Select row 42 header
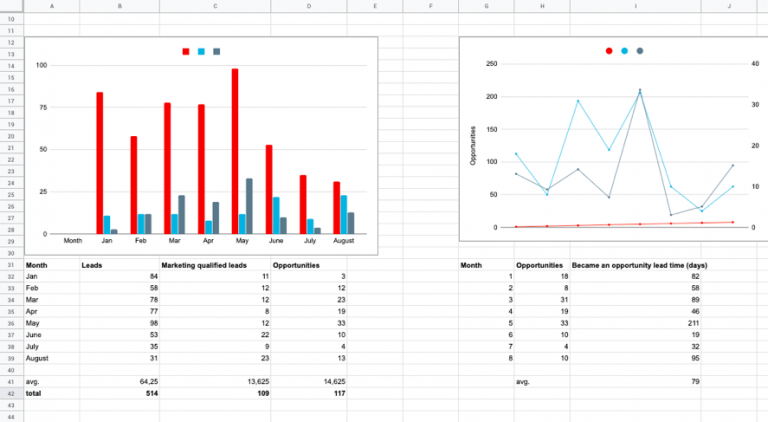Image resolution: width=768 pixels, height=422 pixels. point(10,393)
